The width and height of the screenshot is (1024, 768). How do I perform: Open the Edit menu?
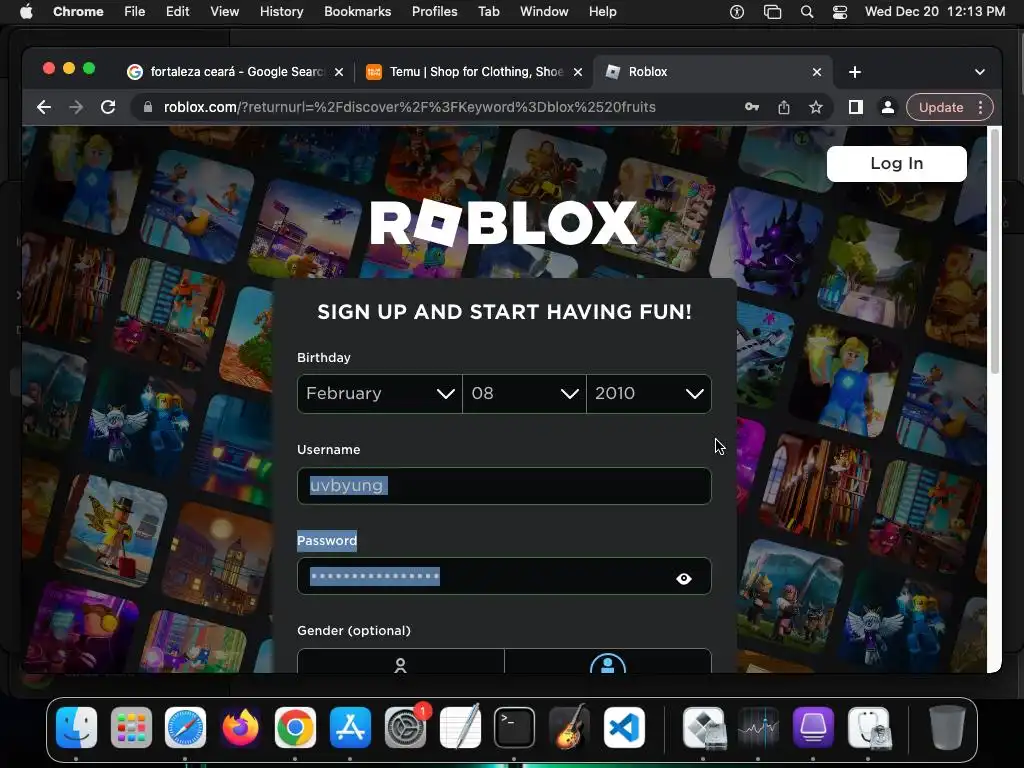(178, 11)
